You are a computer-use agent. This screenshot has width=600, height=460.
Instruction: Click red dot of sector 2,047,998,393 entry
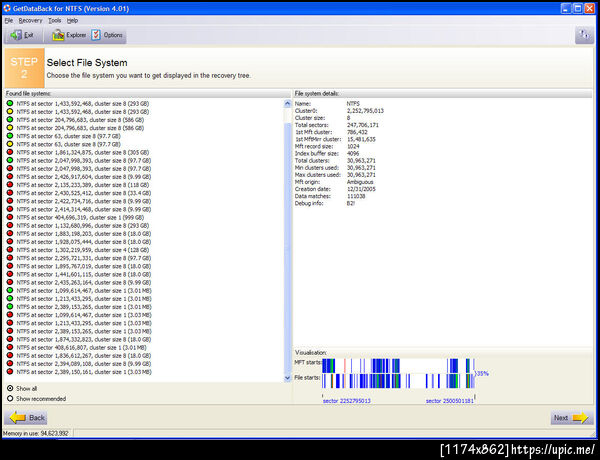point(10,168)
